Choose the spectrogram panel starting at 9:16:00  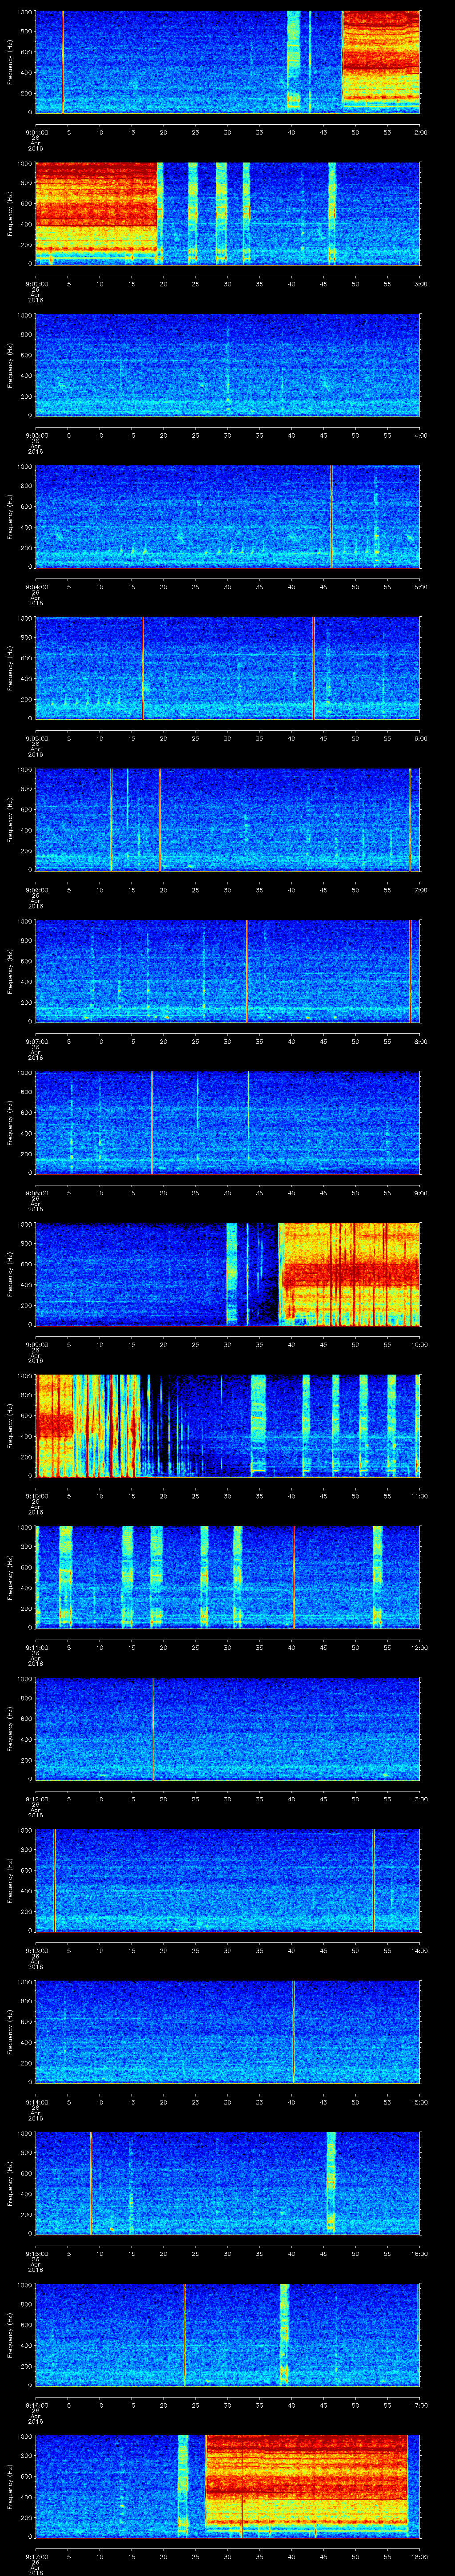[228, 2335]
